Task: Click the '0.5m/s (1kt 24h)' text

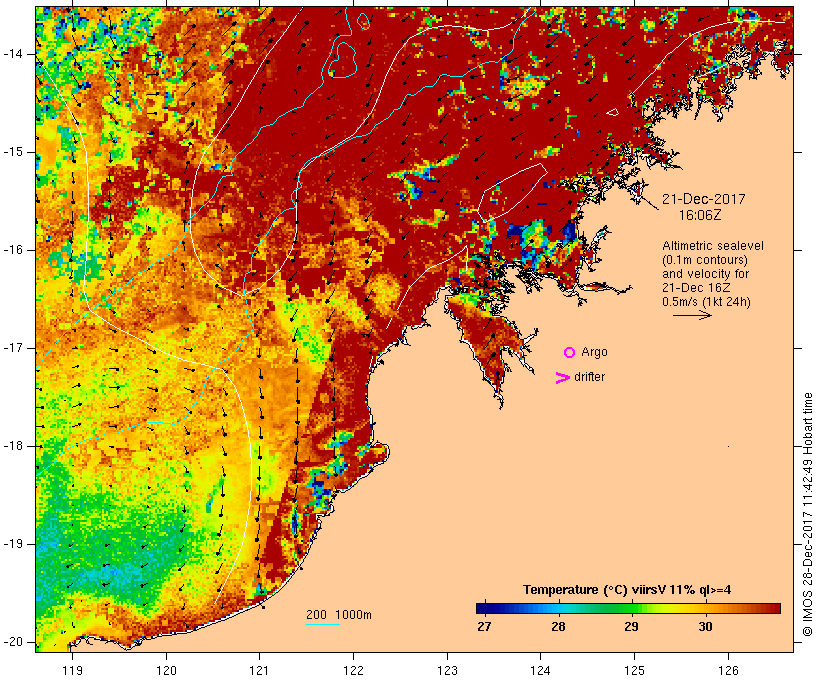Action: [706, 302]
